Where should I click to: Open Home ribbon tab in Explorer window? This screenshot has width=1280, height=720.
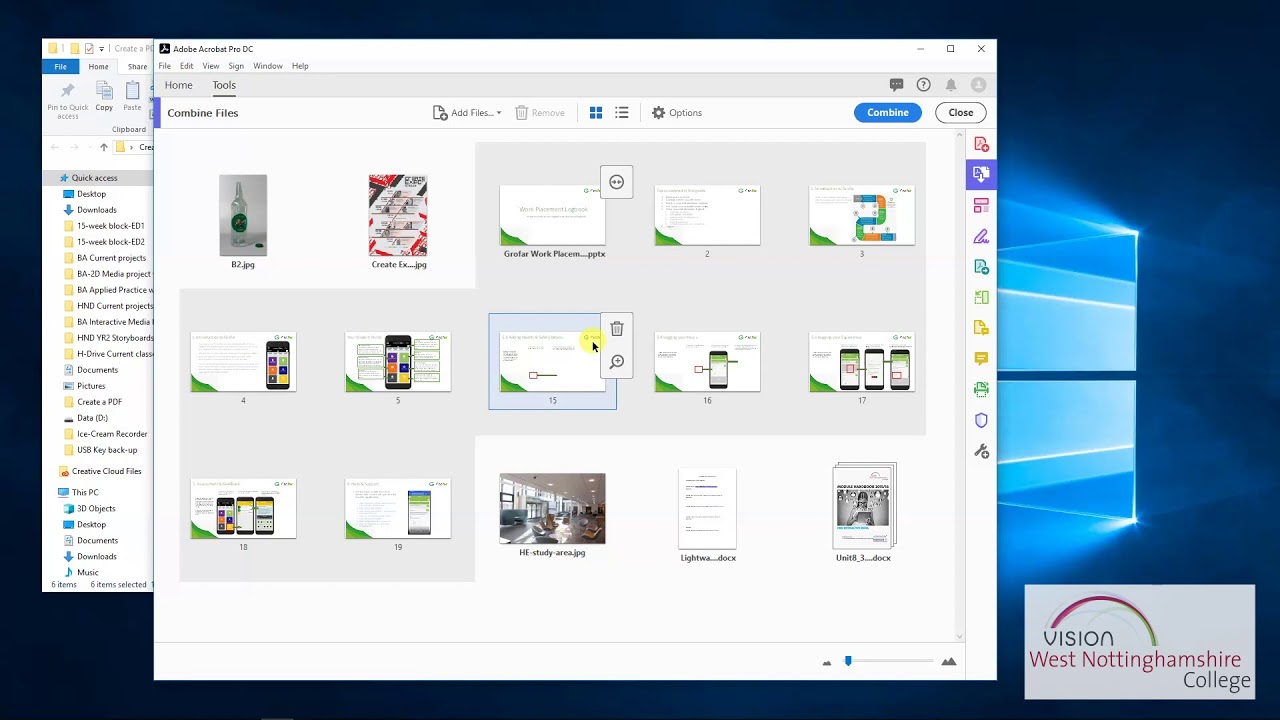pyautogui.click(x=98, y=67)
